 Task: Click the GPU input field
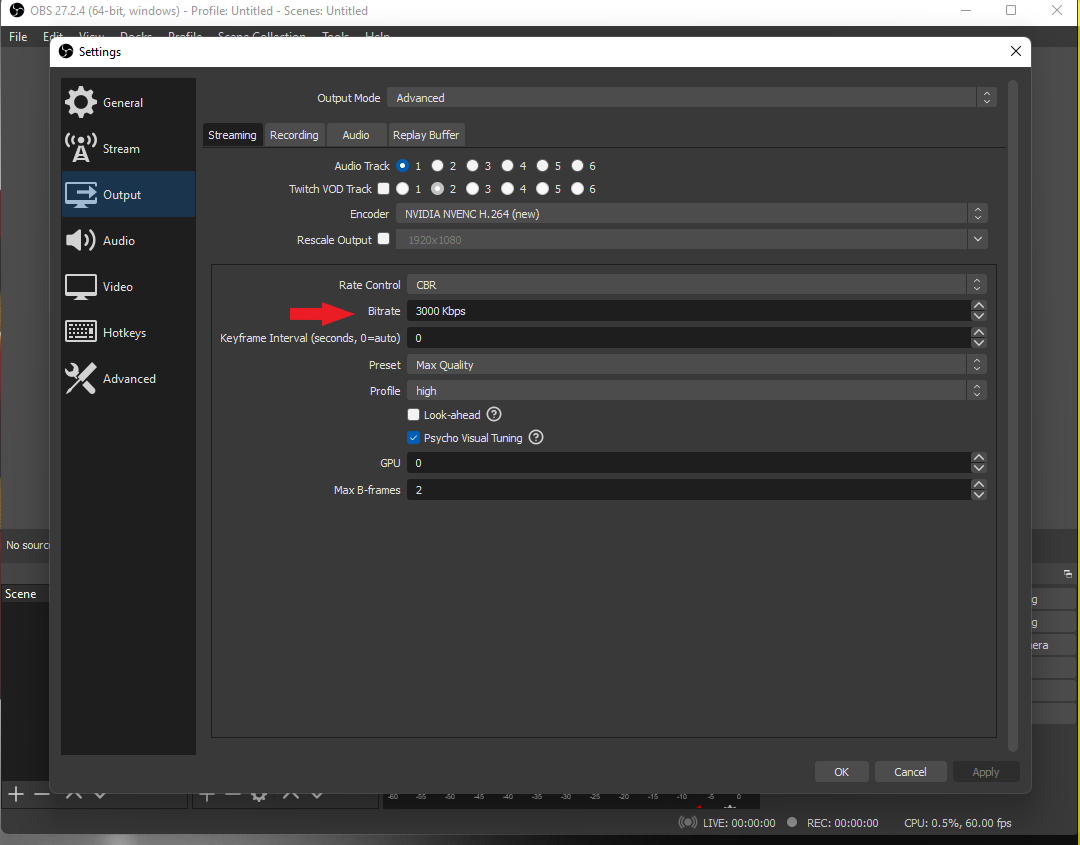click(x=689, y=463)
